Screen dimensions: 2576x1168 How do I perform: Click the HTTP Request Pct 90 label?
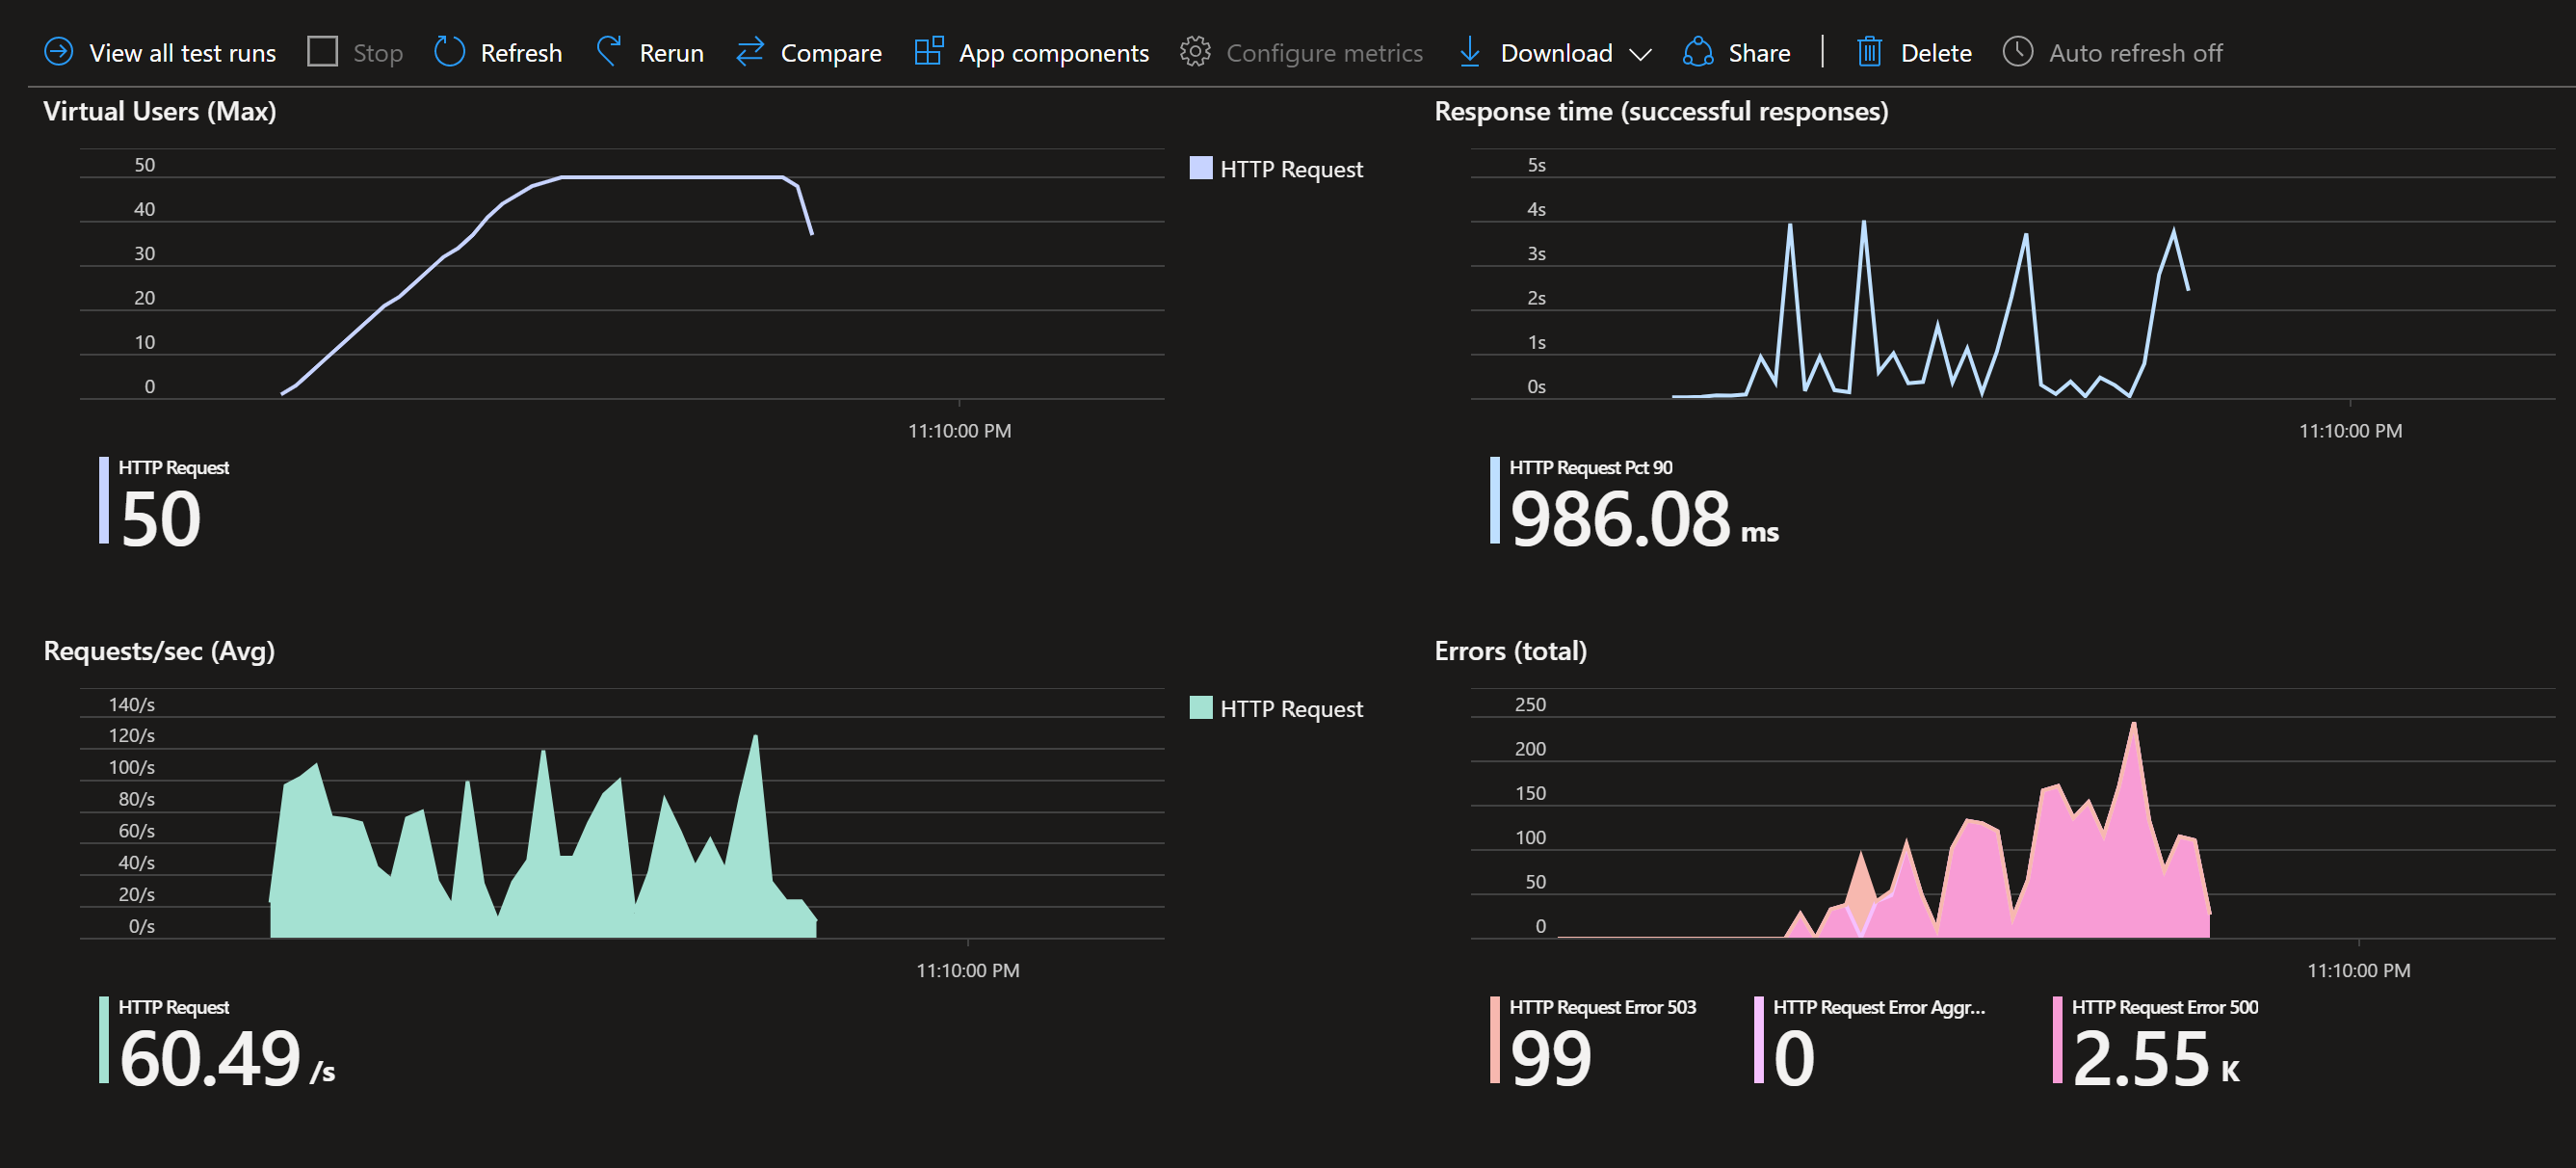tap(1590, 467)
